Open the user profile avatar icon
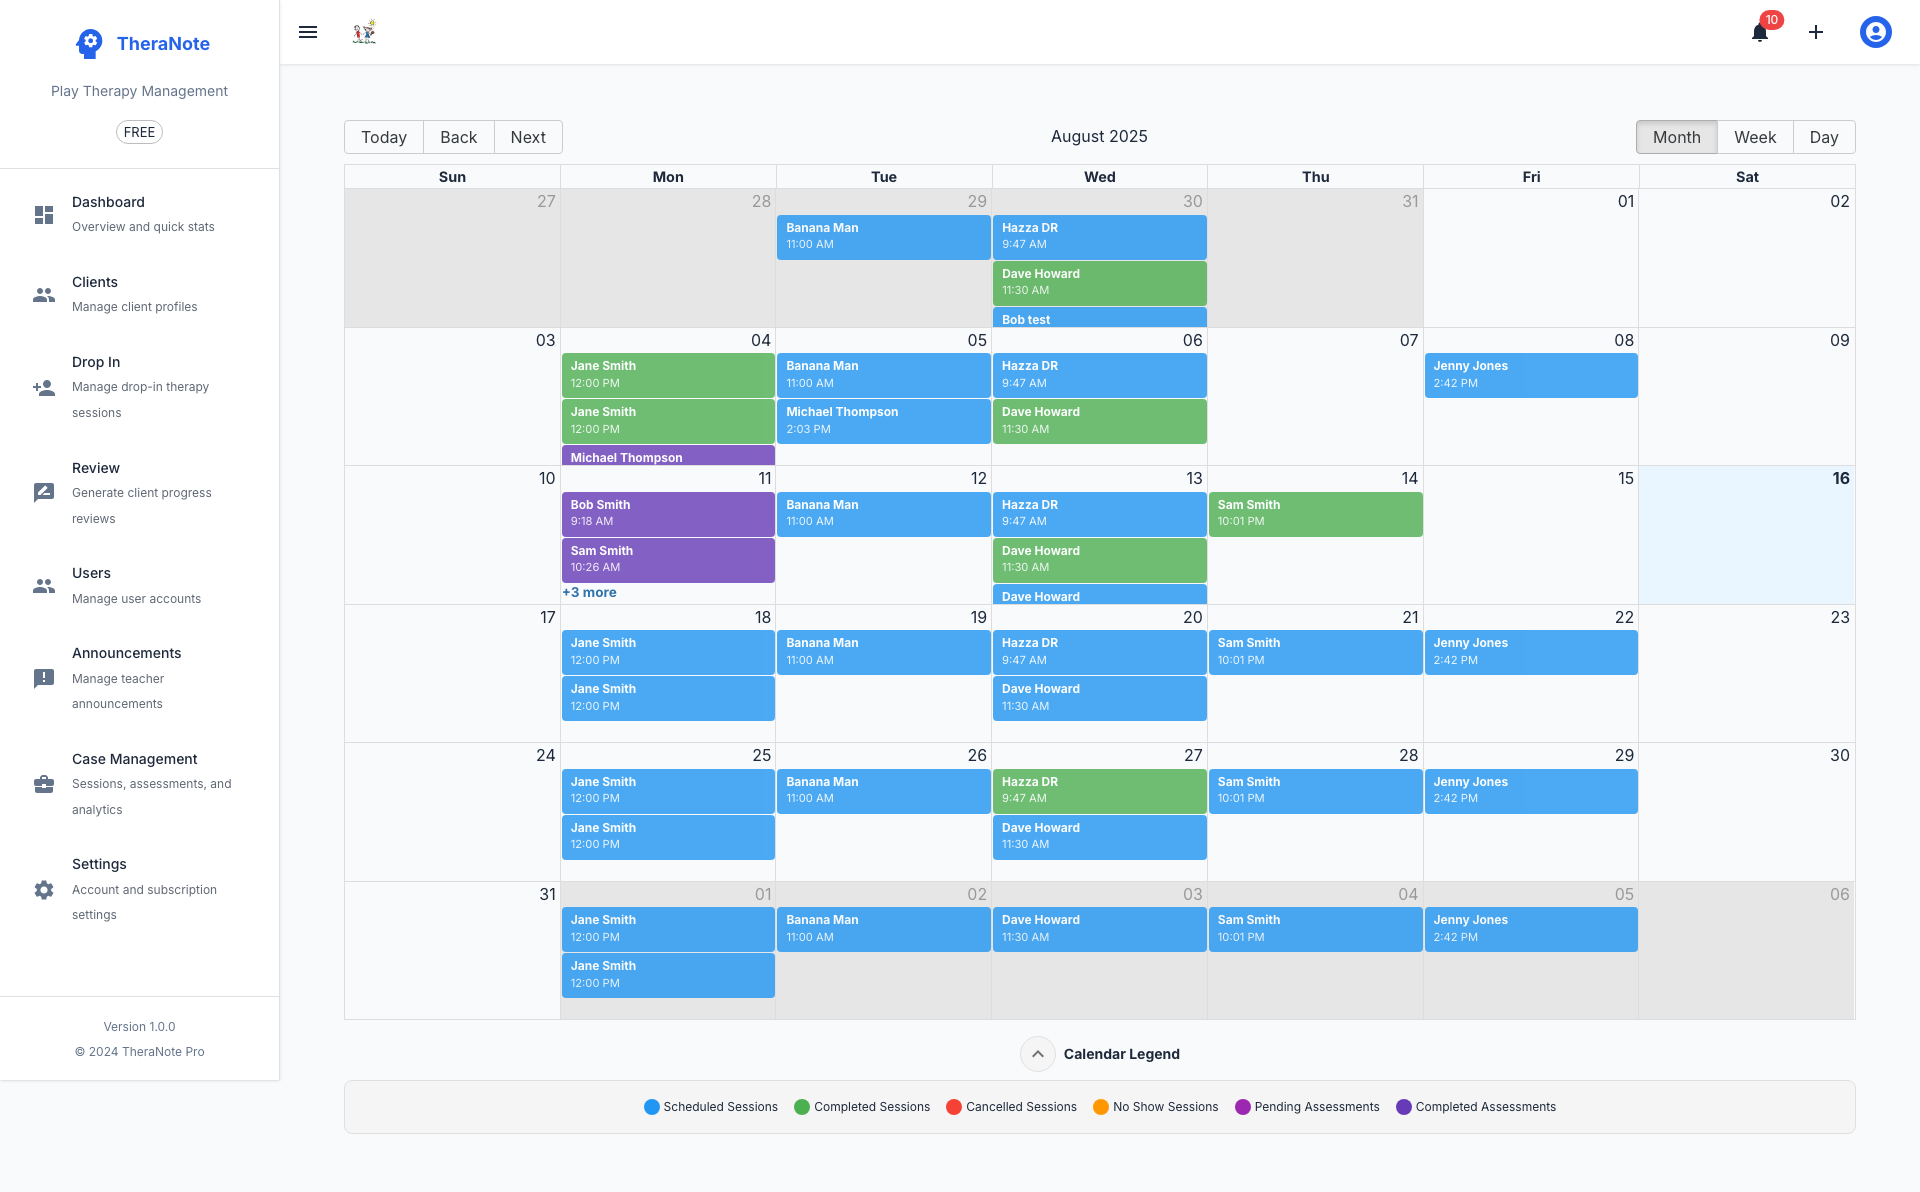Image resolution: width=1920 pixels, height=1192 pixels. 1875,32
